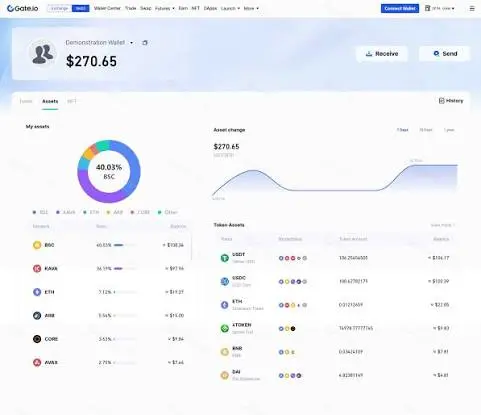Click the ETH token icon in Token Assets
Screen dimensions: 481x415
(225, 305)
